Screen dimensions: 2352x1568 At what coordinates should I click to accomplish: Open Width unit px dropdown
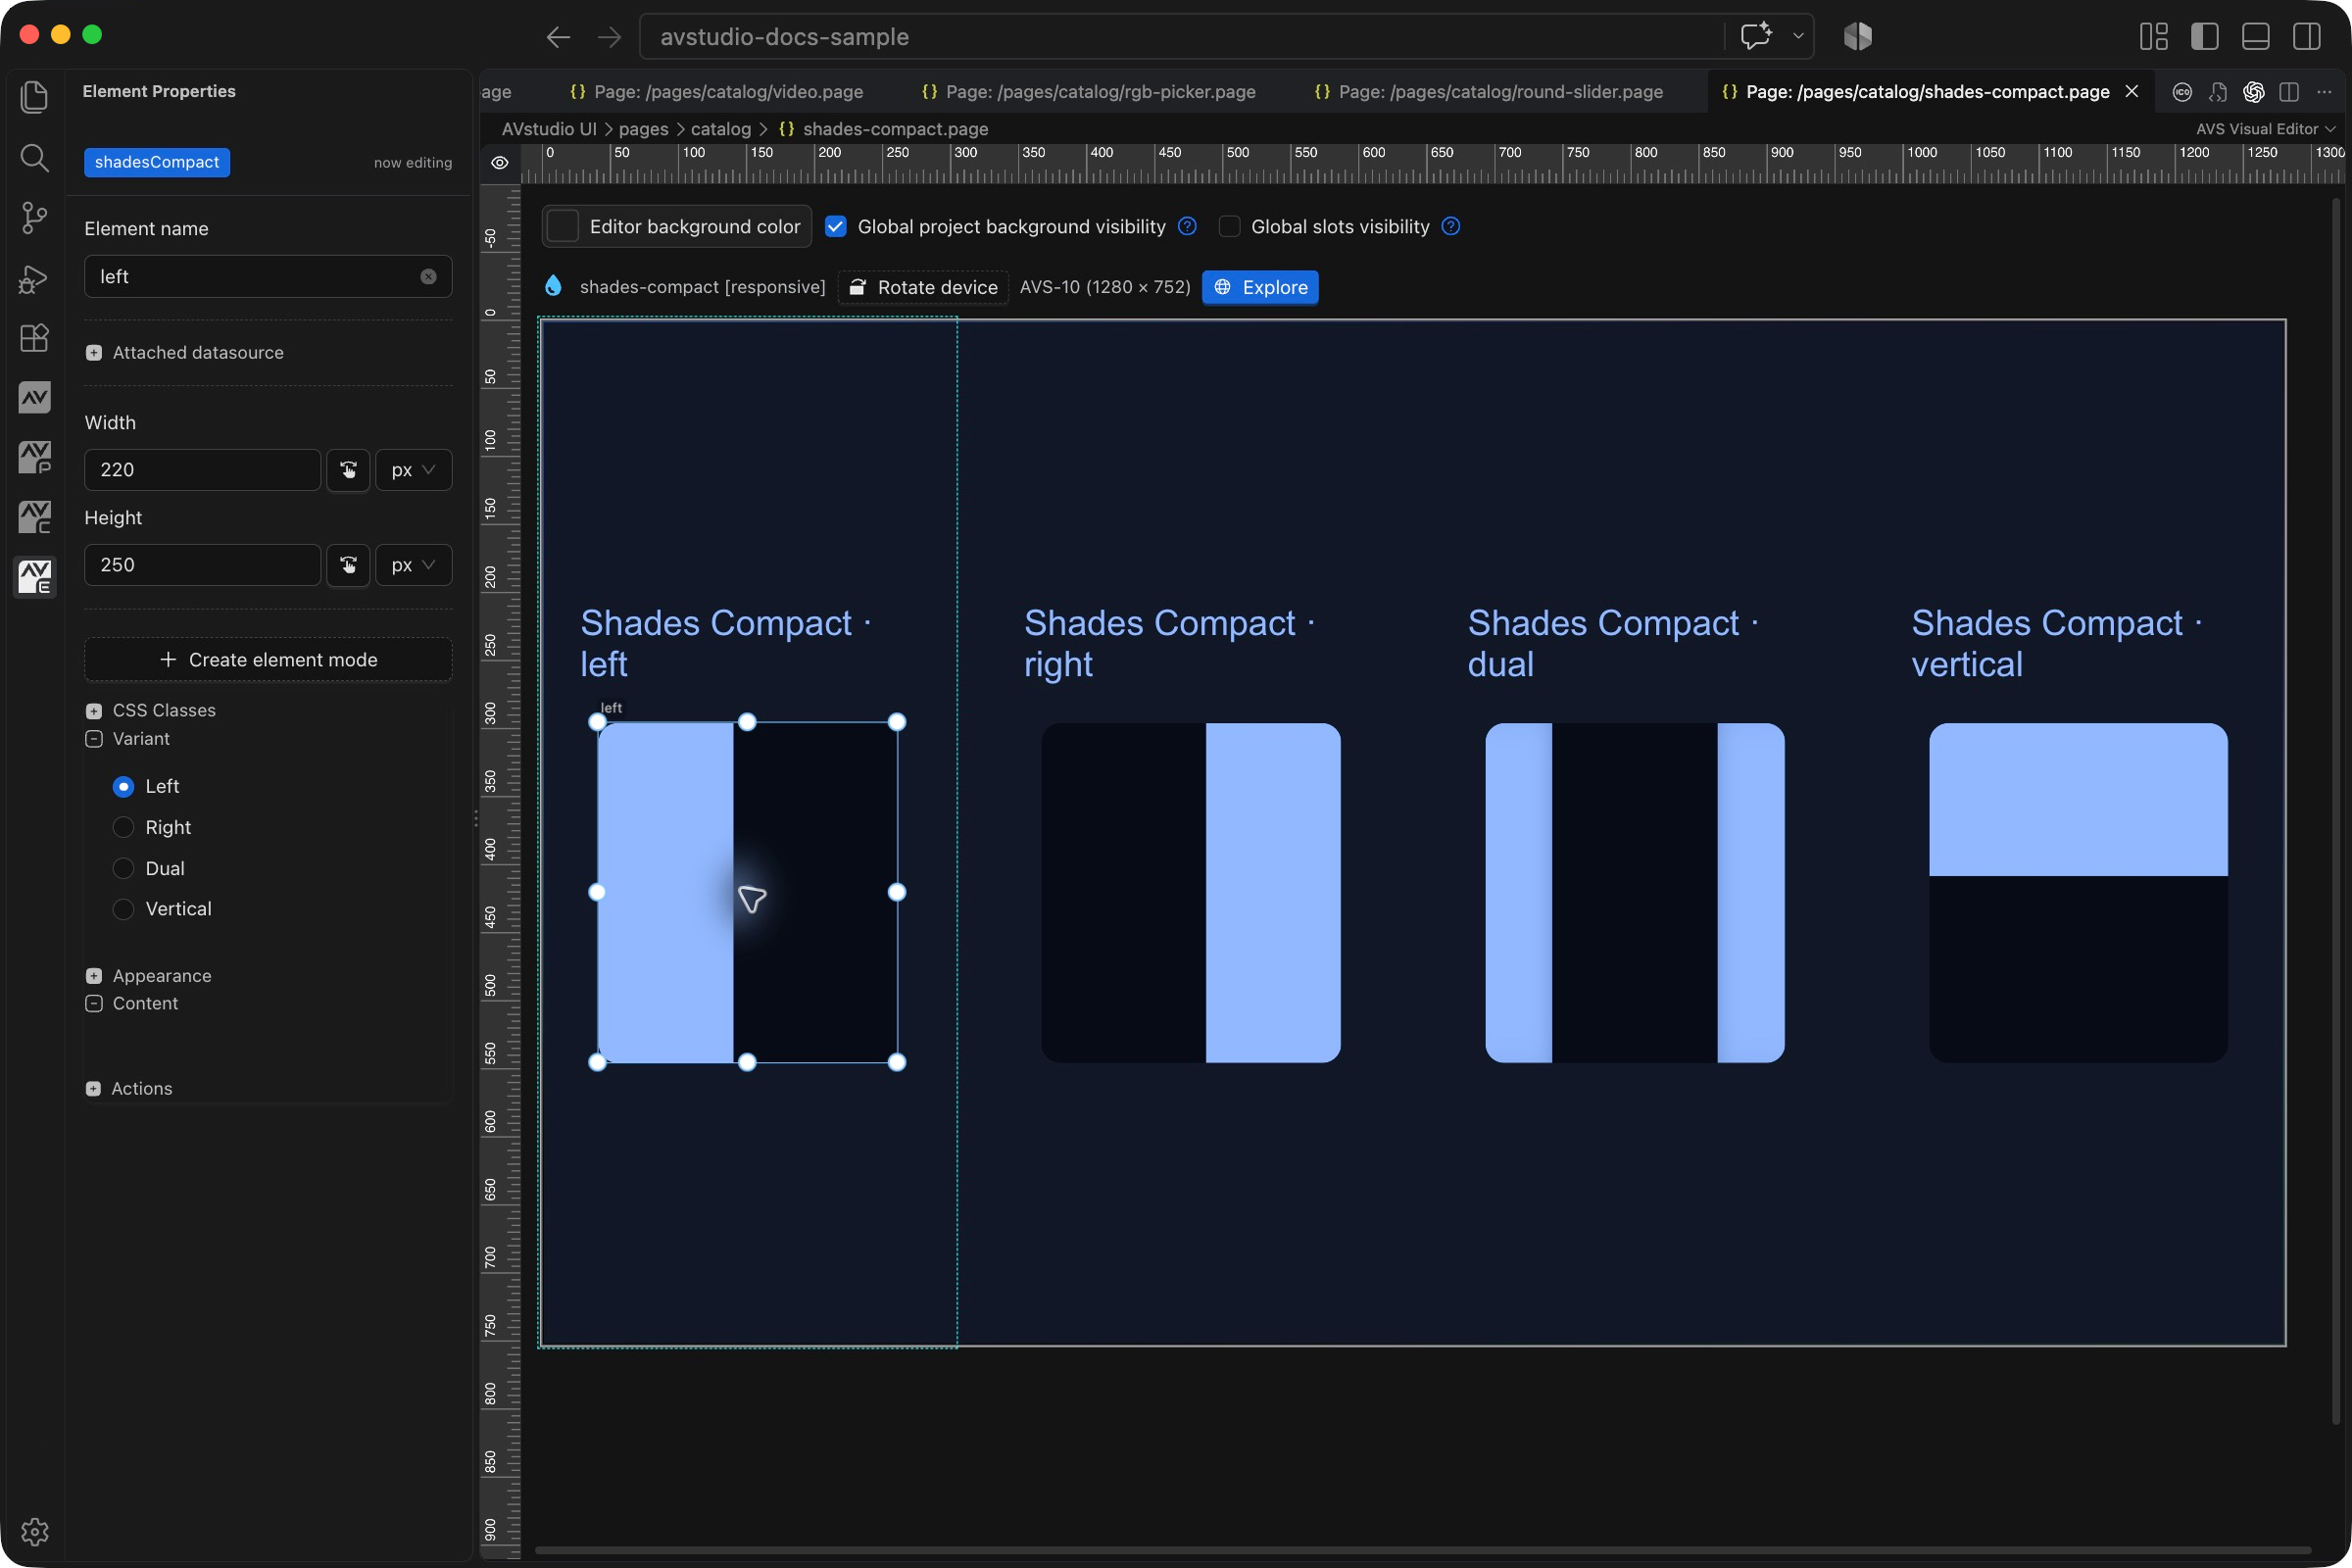pyautogui.click(x=413, y=470)
